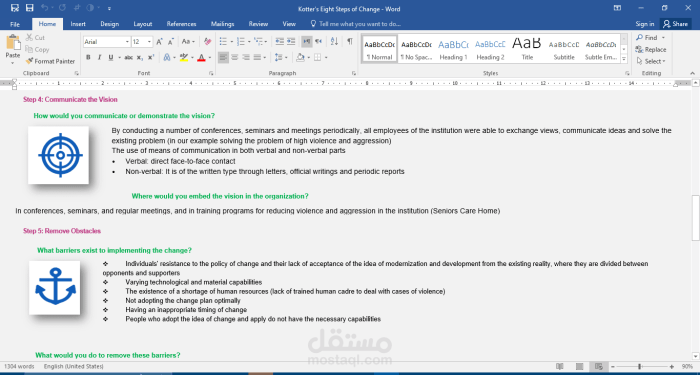Switch to the Insert tab
Image resolution: width=700 pixels, height=375 pixels.
[78, 24]
